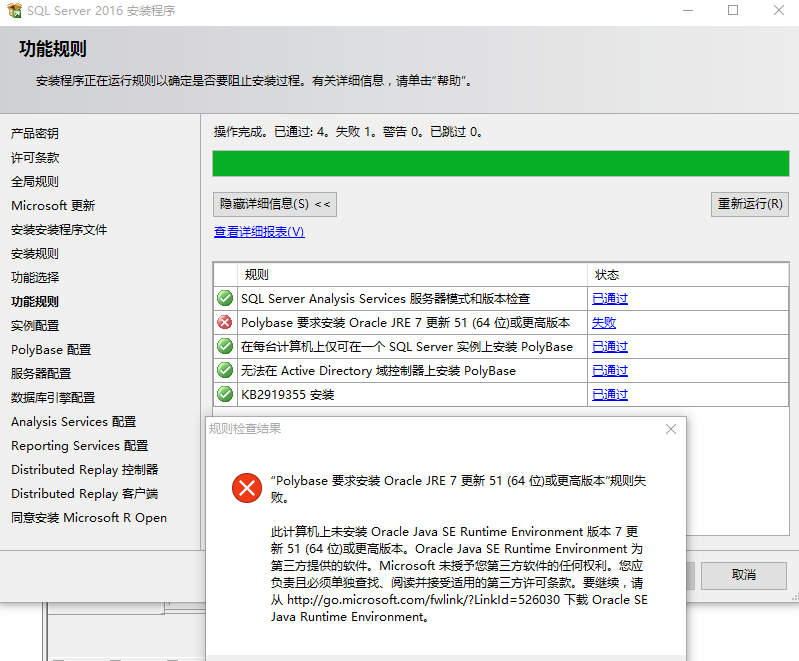Click green check icon beside KB2919355 rule
The width and height of the screenshot is (799, 661).
225,394
